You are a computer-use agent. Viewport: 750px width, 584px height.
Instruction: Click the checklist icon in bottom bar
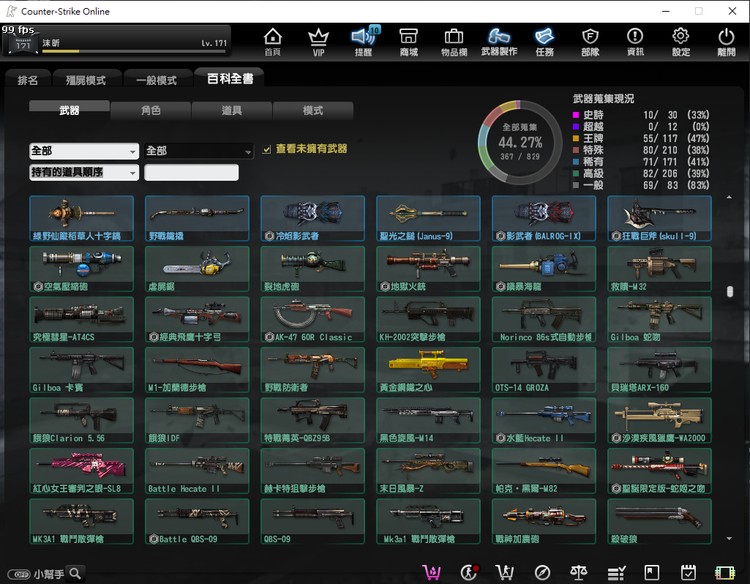click(x=616, y=573)
